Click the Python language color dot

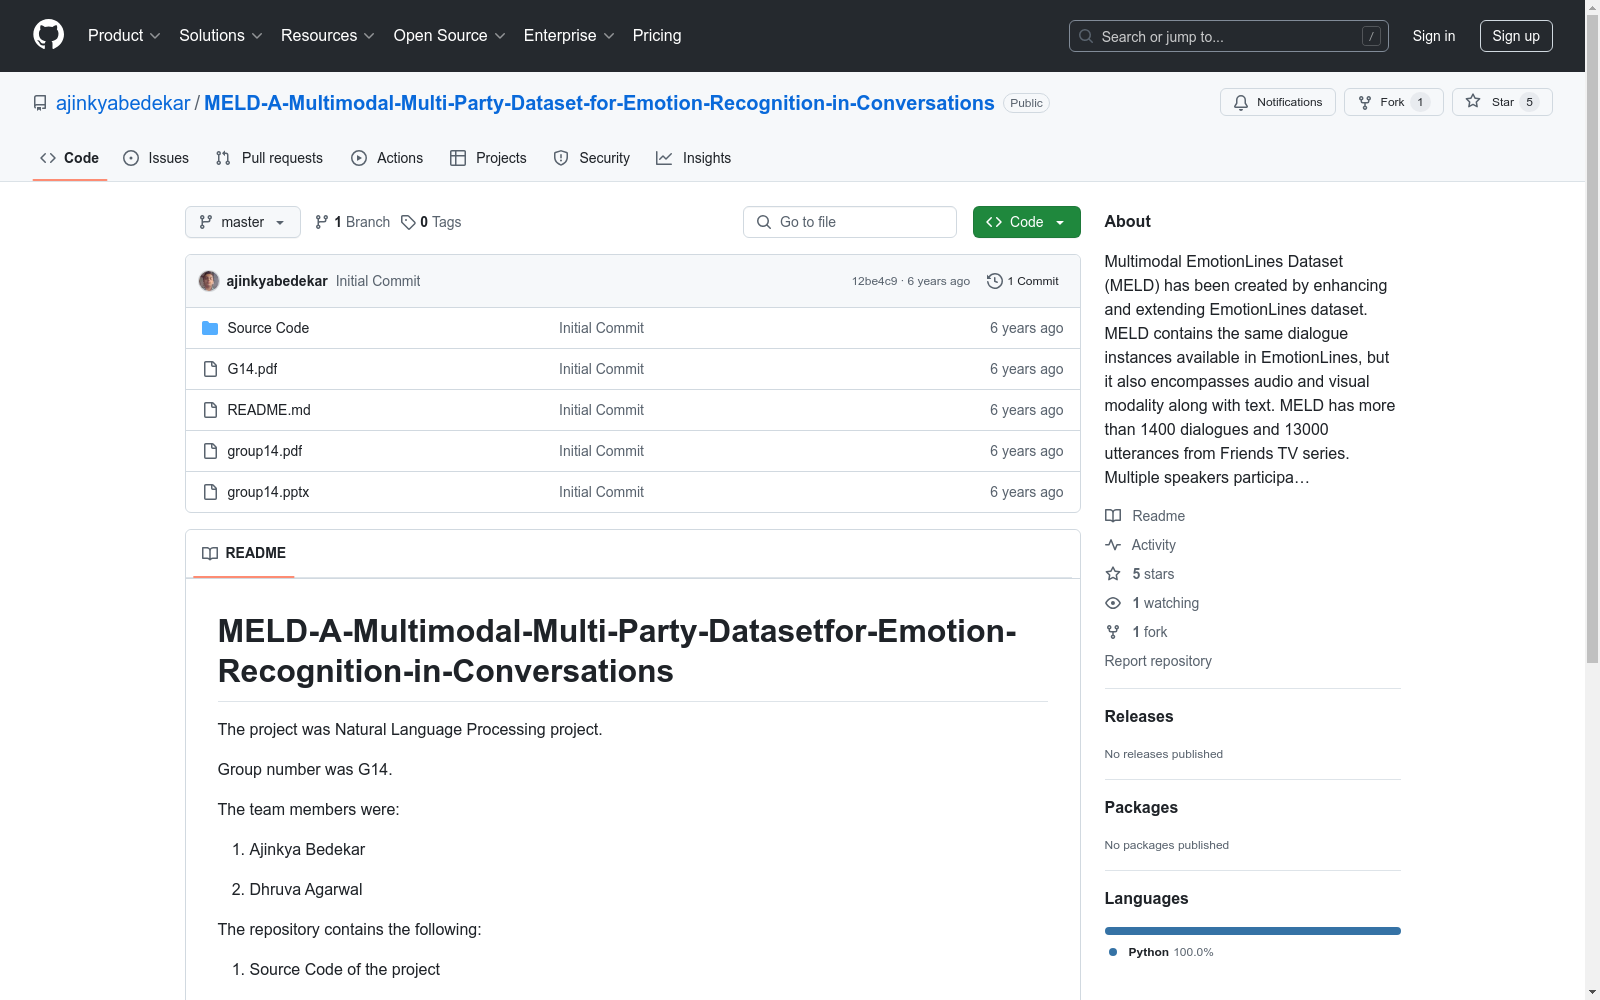(x=1113, y=952)
